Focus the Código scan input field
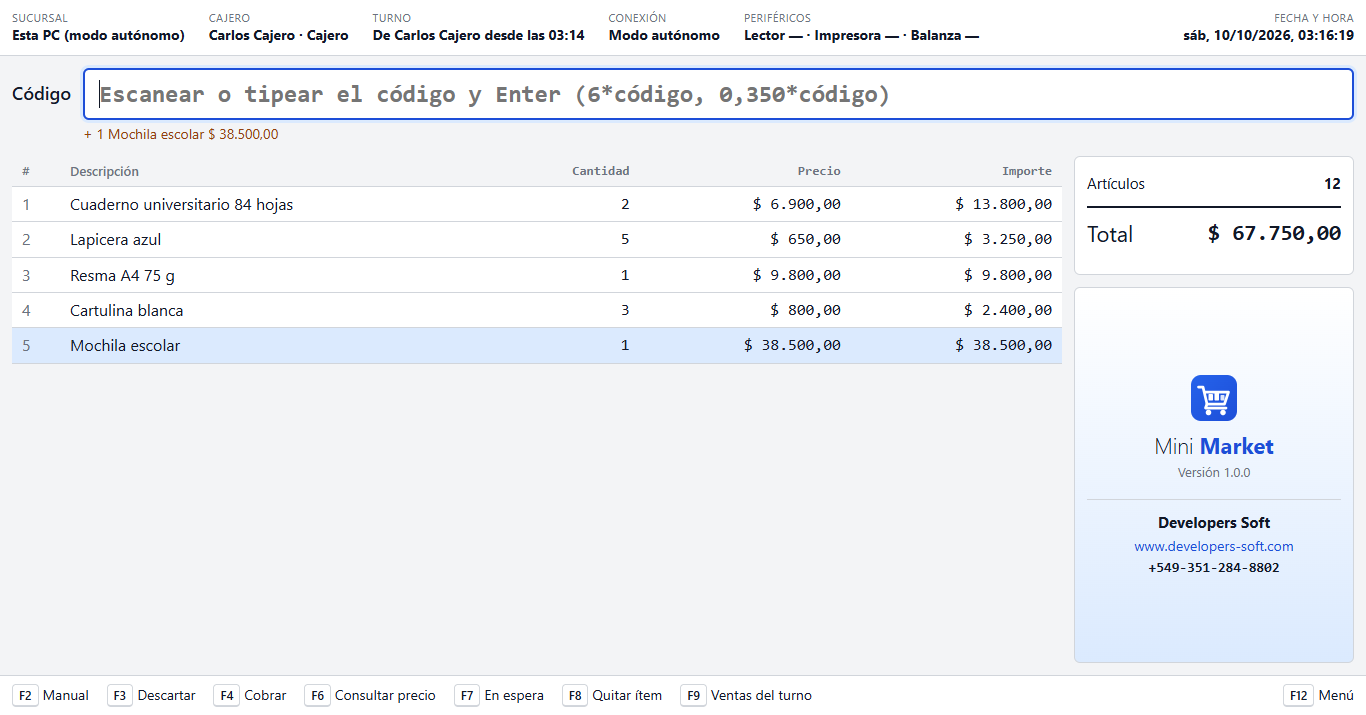Screen dimensions: 1366x715 (x=718, y=94)
